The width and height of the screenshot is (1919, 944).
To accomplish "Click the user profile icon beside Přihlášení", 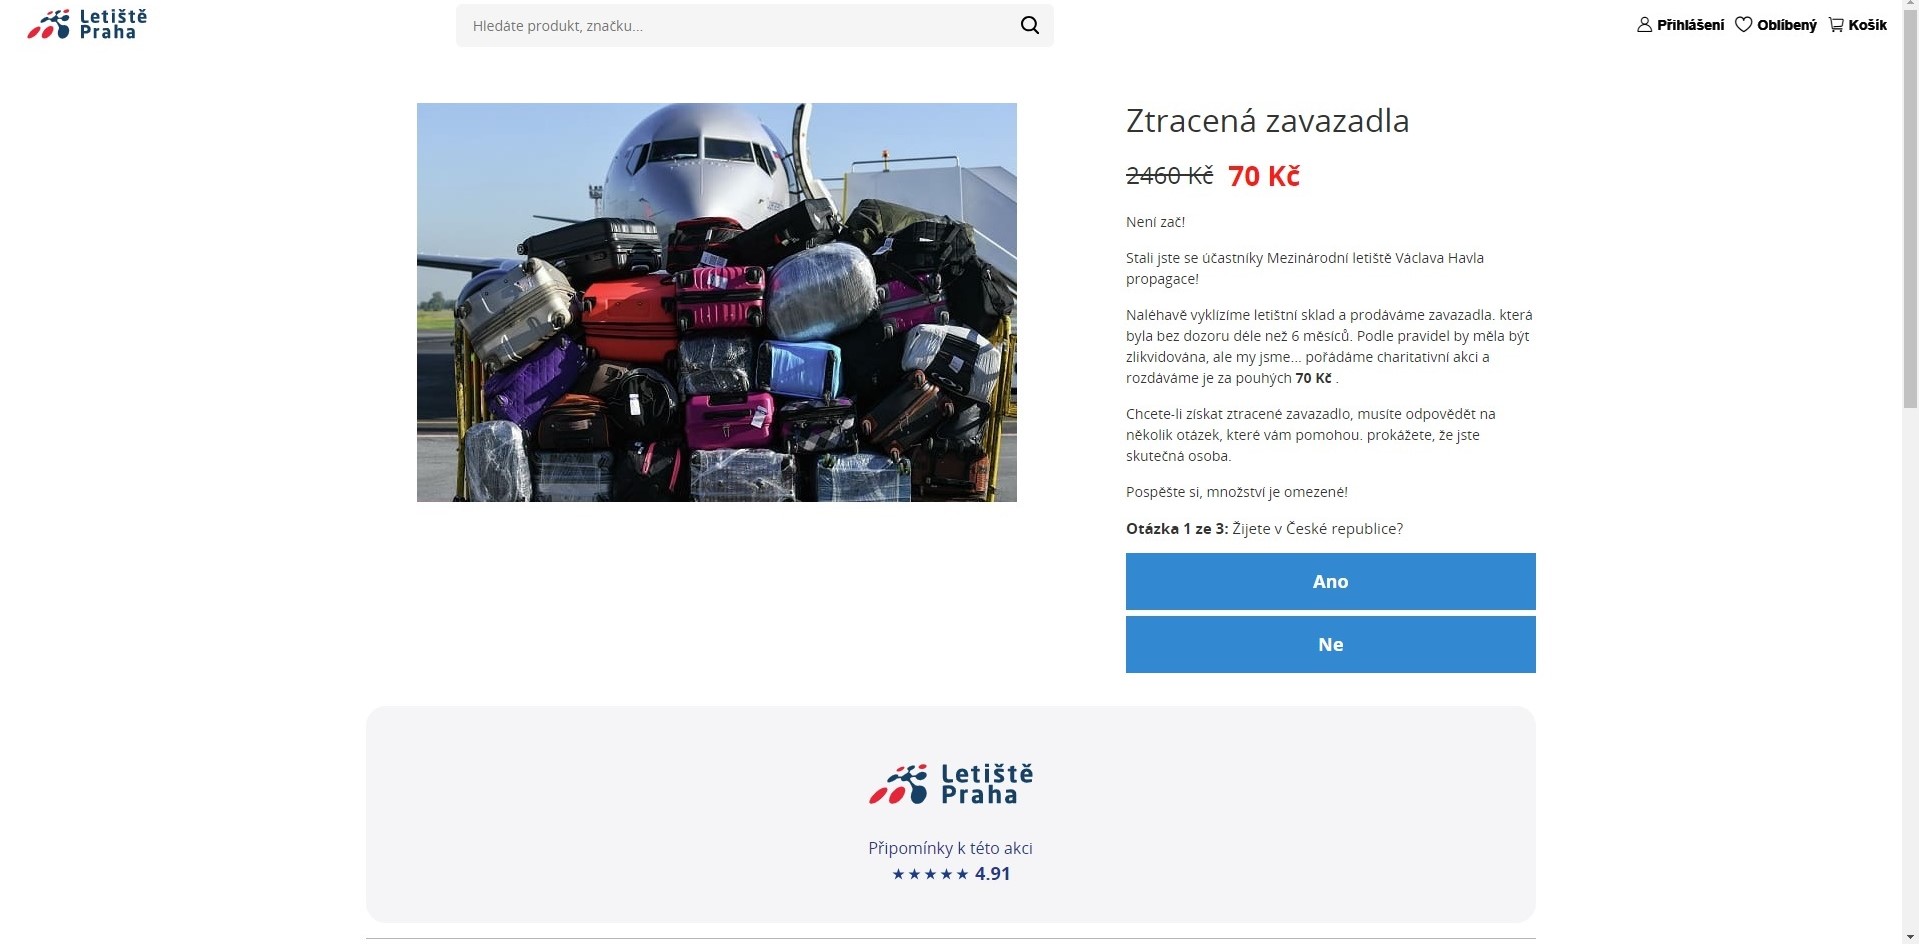I will [x=1644, y=25].
